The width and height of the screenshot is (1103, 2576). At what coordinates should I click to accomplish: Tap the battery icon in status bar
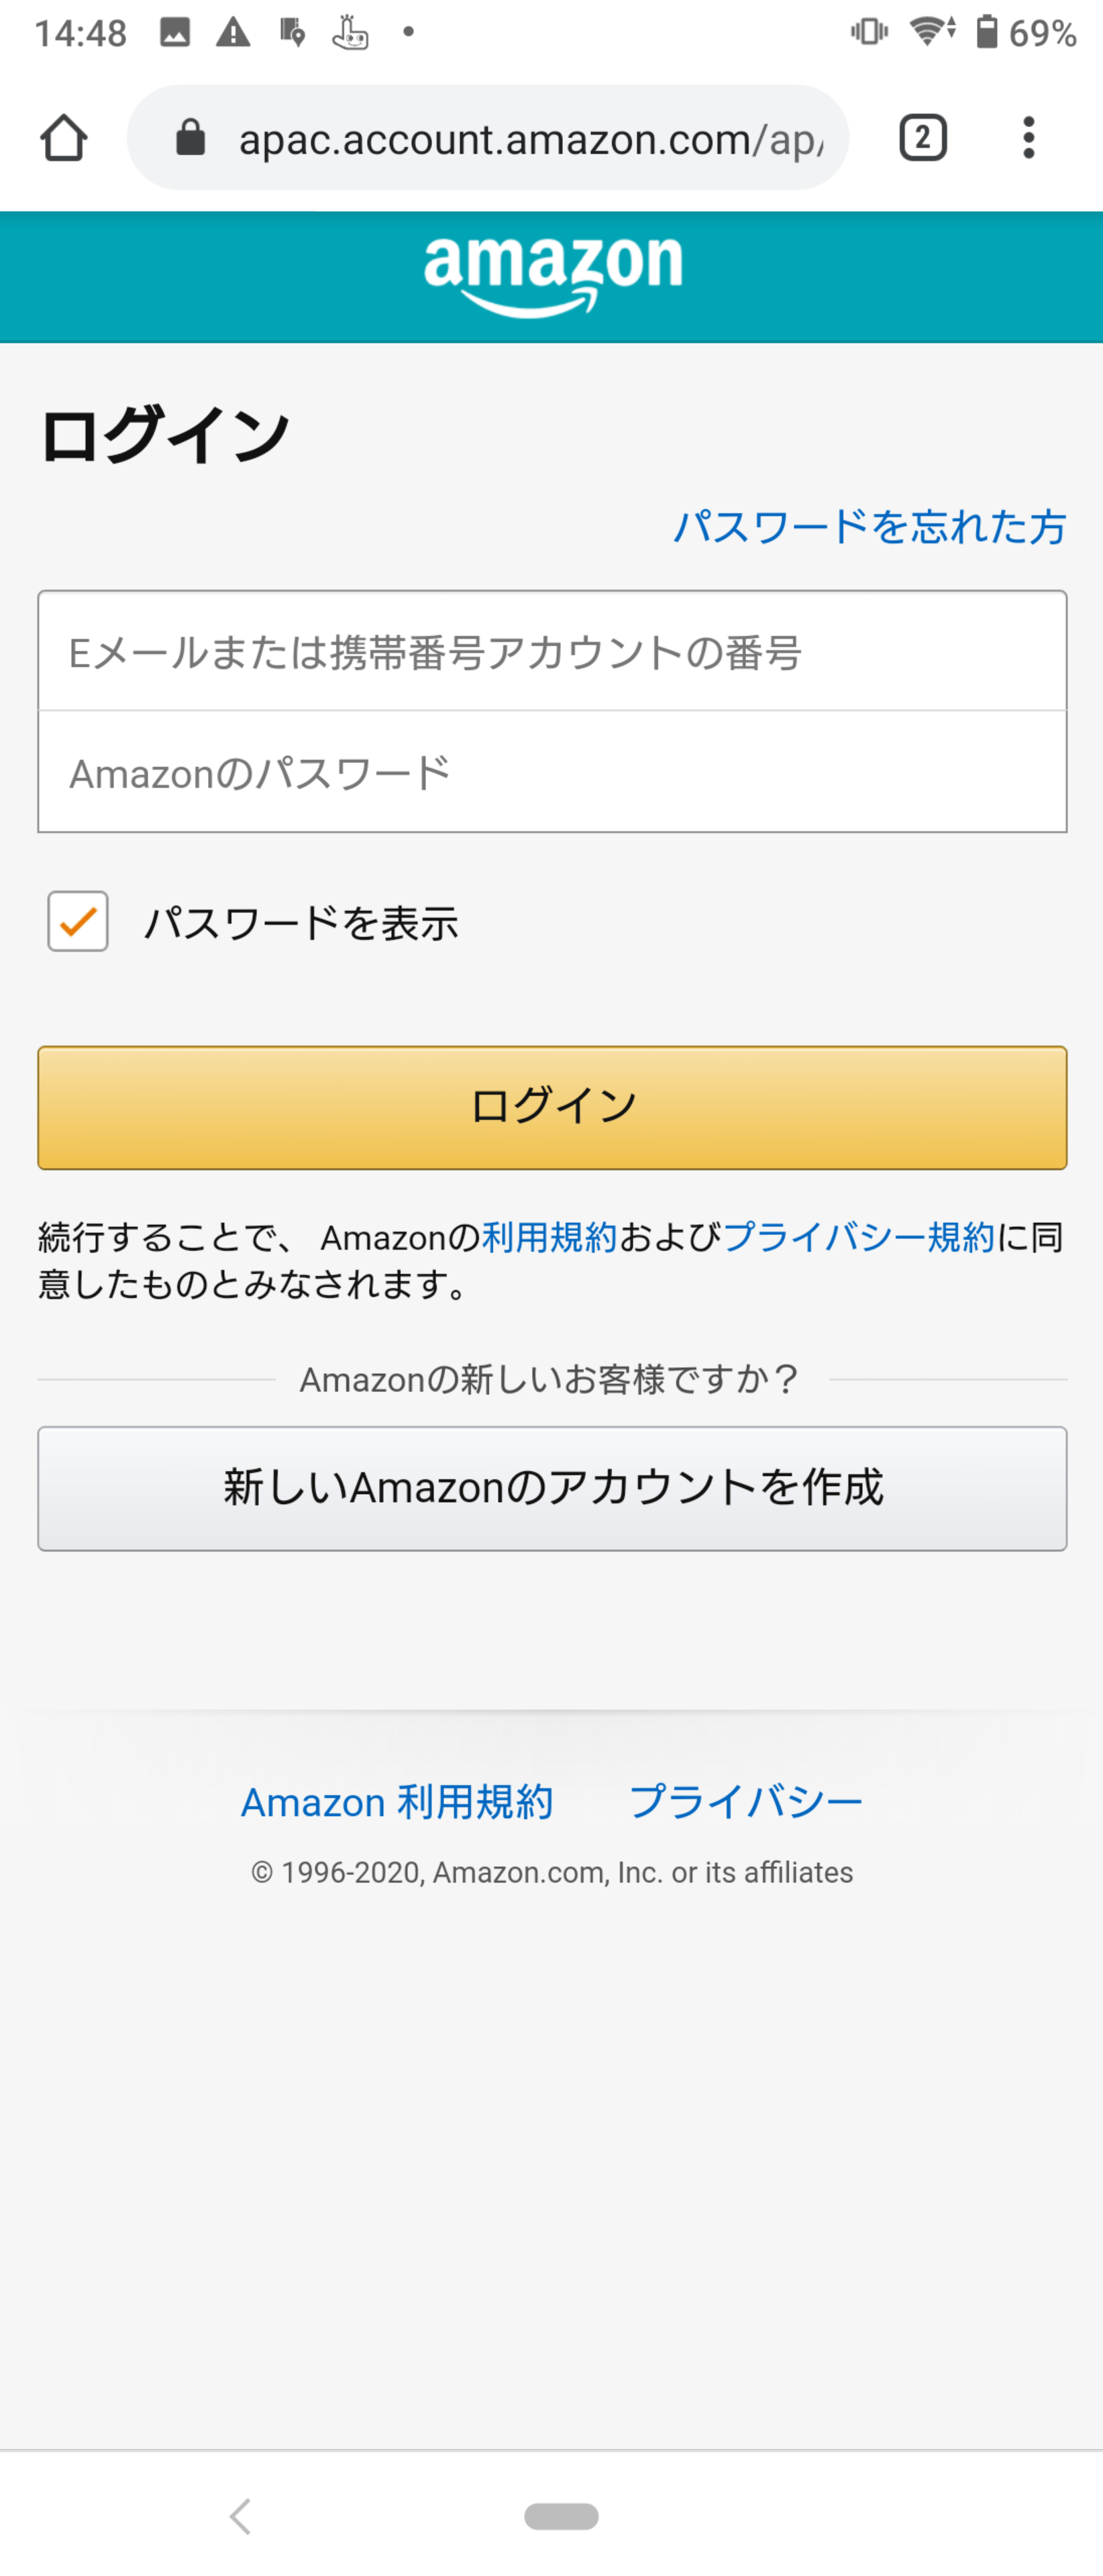pos(986,32)
